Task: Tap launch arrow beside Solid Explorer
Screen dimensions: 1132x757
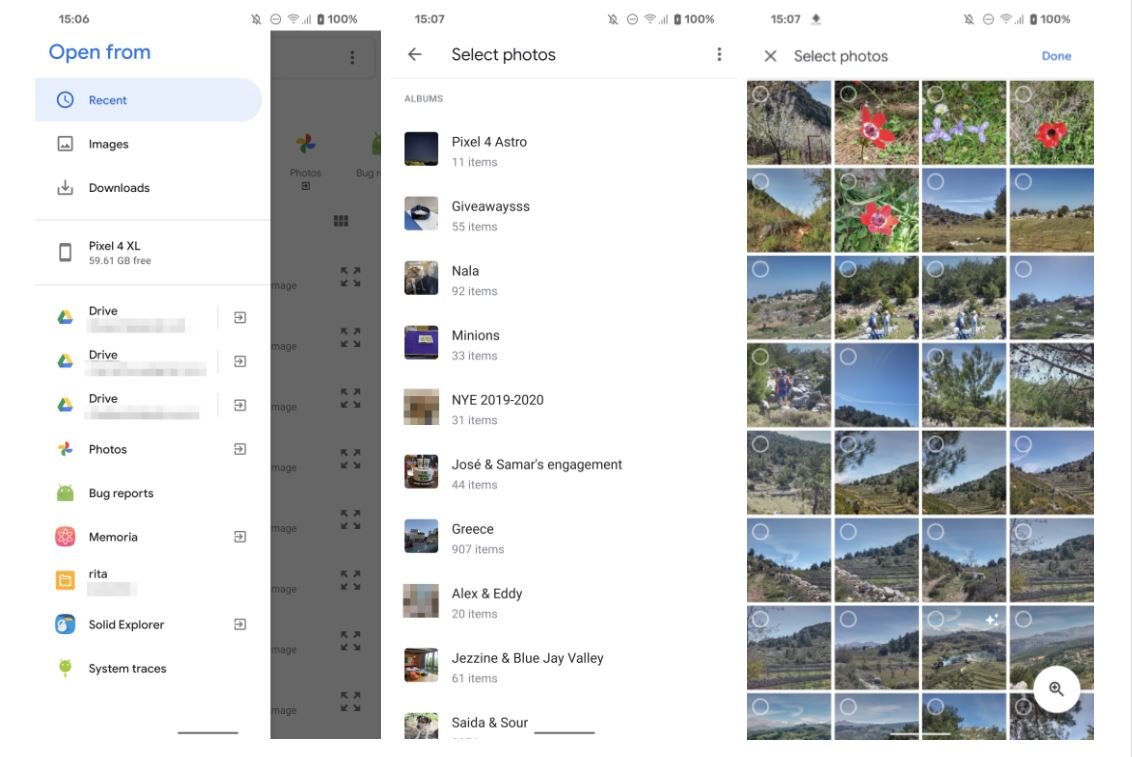Action: pos(240,625)
